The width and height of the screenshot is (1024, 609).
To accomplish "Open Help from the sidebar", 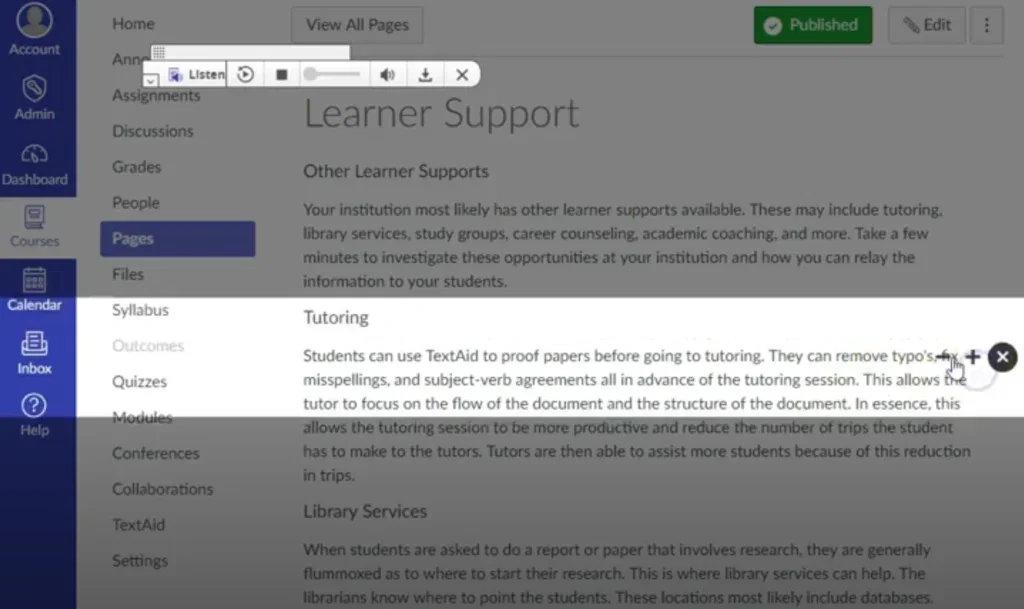I will (x=35, y=416).
